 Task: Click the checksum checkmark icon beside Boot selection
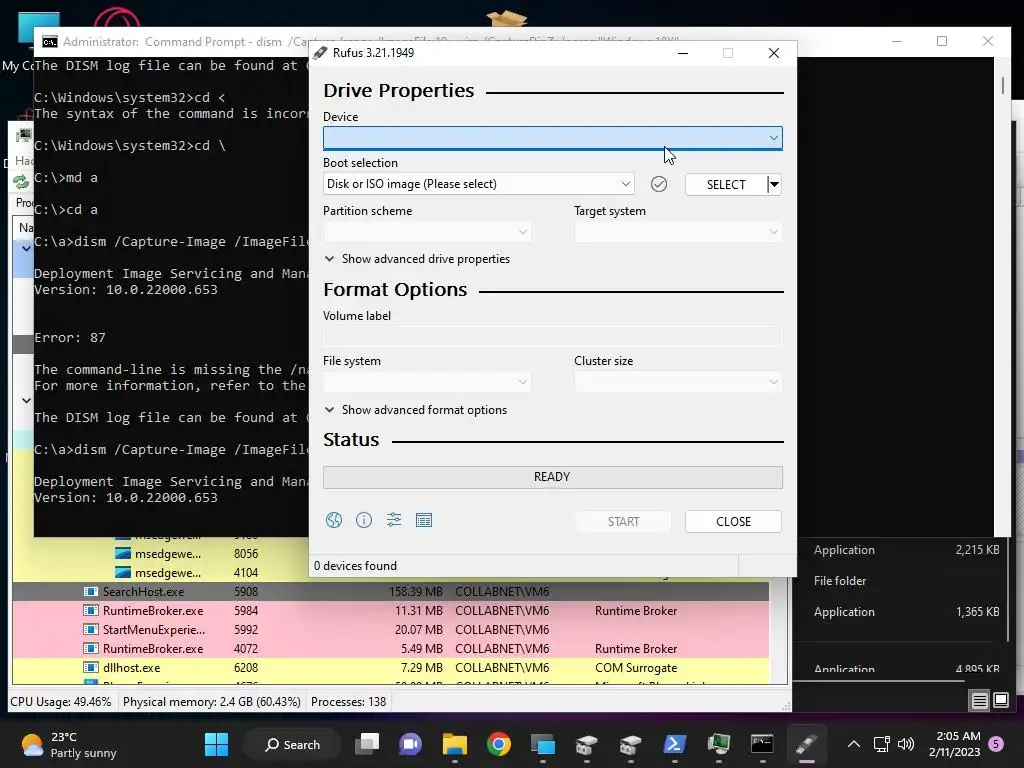point(659,184)
